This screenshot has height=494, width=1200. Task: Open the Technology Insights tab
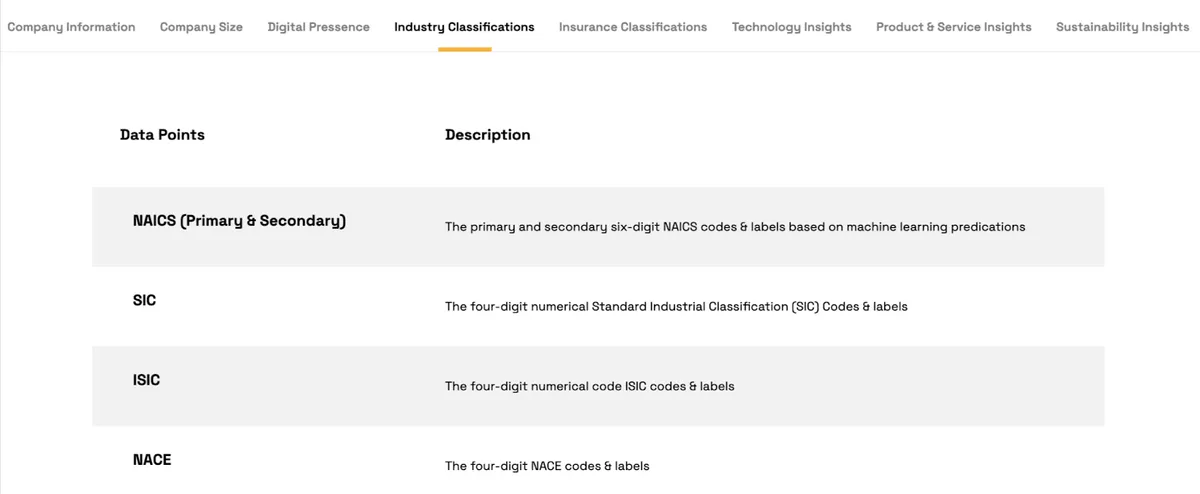(x=792, y=27)
